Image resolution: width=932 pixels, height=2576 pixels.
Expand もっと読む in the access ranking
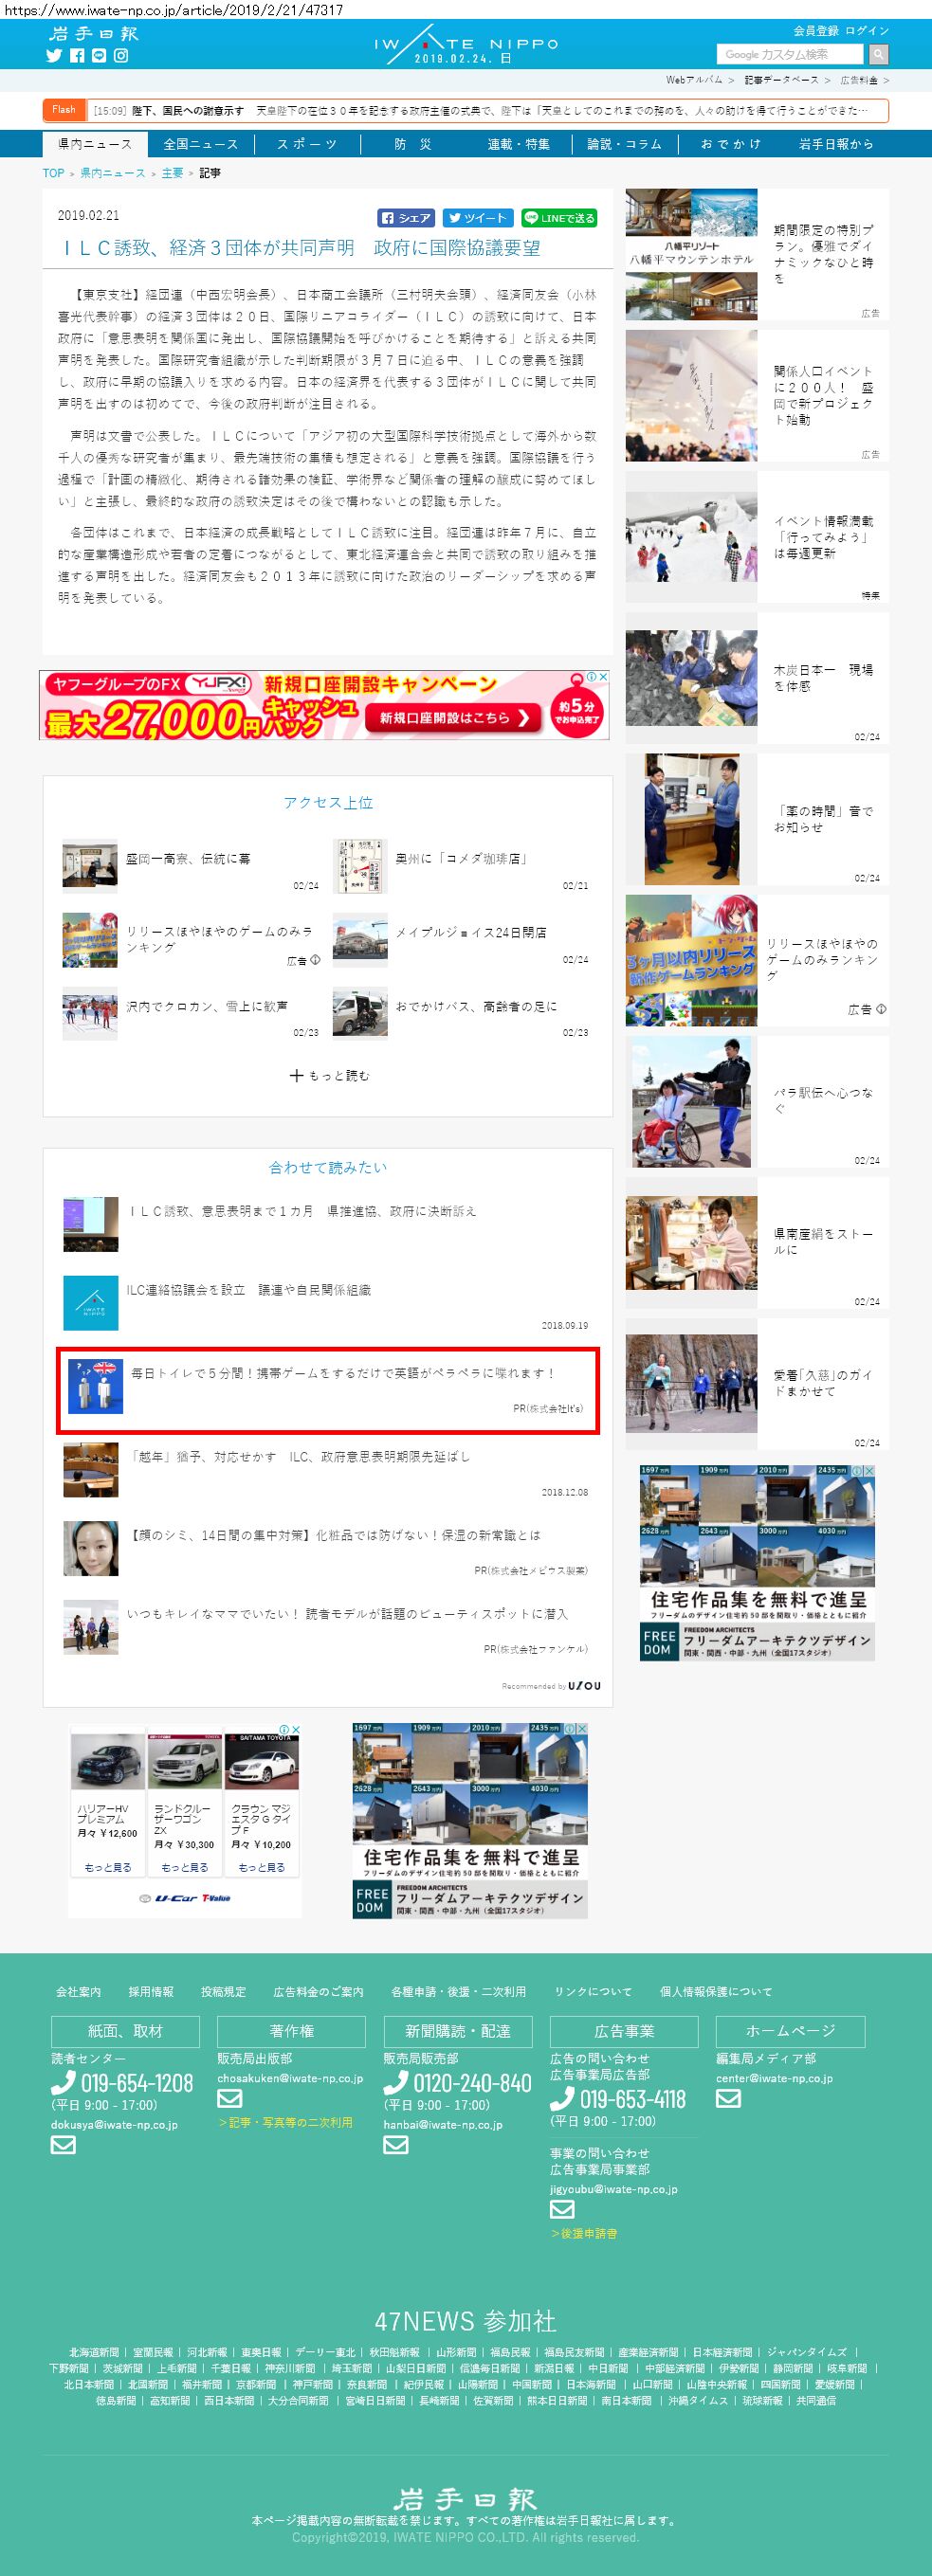coord(329,1075)
